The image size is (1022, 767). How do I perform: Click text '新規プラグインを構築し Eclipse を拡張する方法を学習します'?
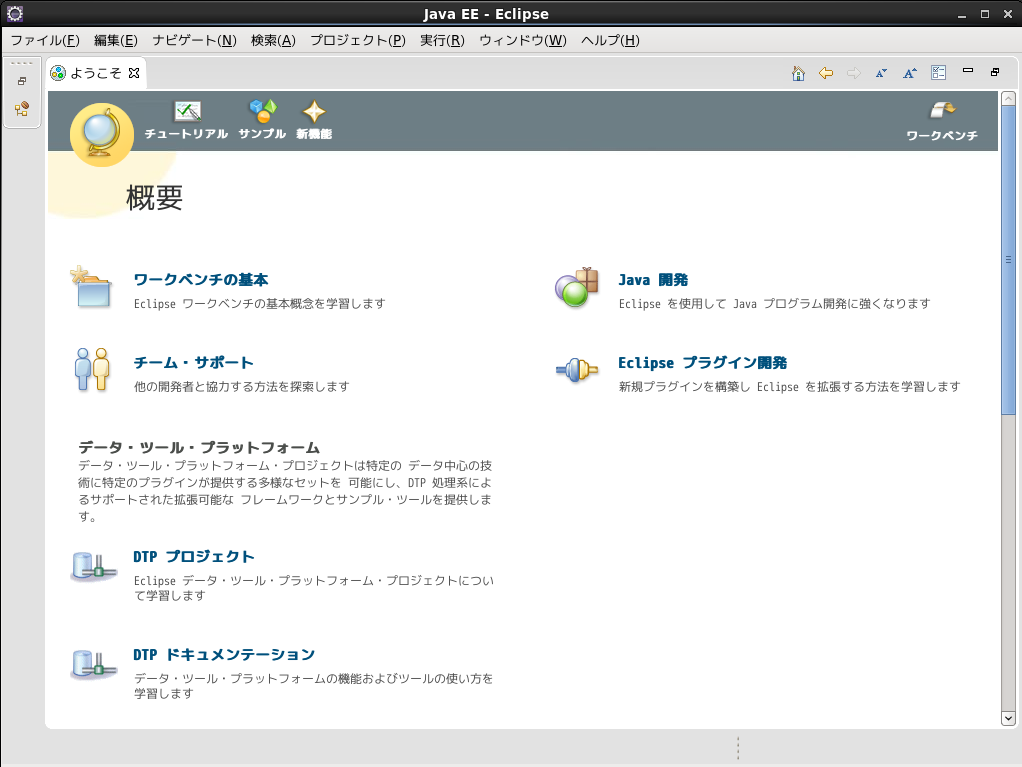coord(789,386)
